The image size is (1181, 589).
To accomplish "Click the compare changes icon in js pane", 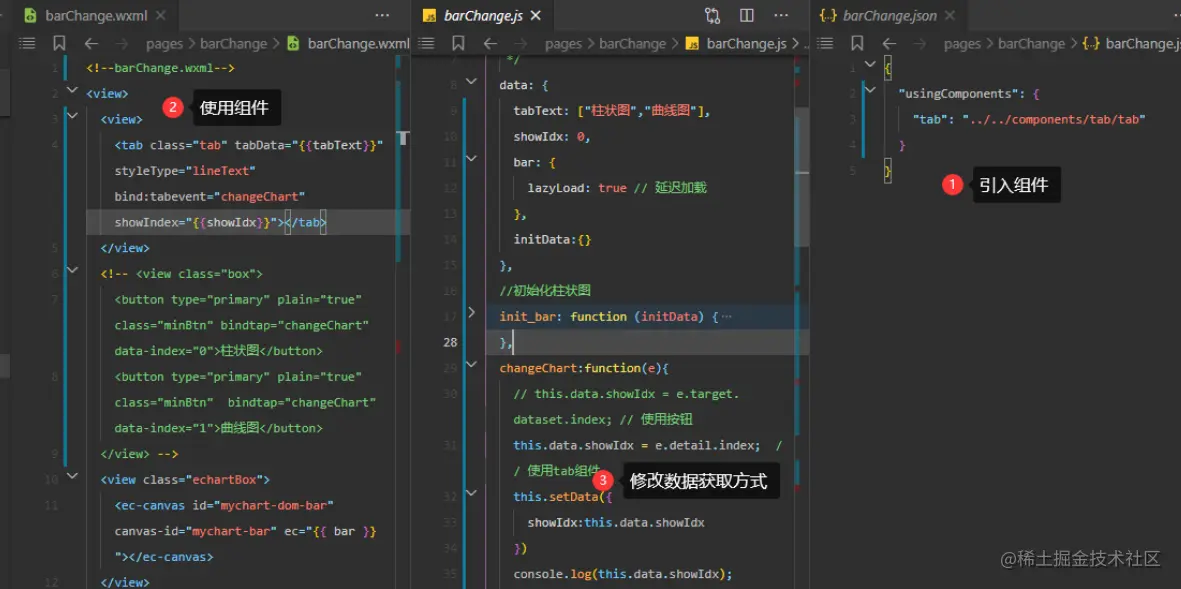I will [x=713, y=15].
